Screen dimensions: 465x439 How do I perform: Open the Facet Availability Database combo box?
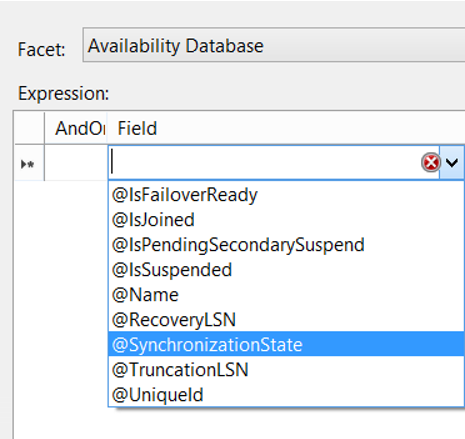coord(274,45)
